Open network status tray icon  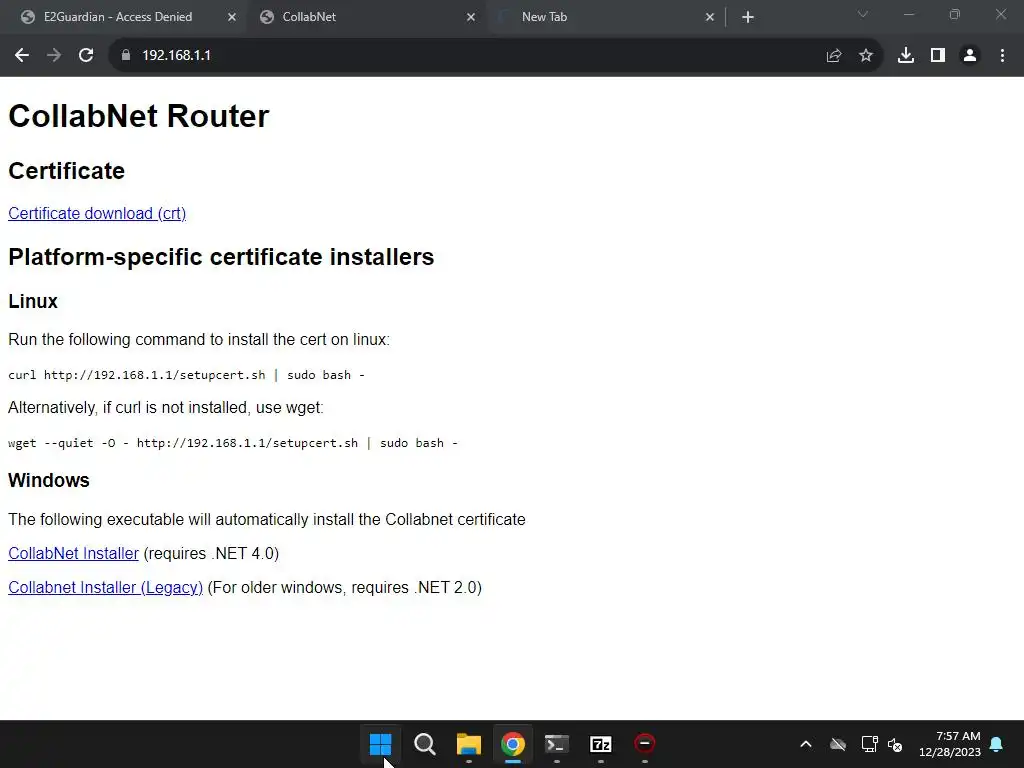(x=869, y=744)
